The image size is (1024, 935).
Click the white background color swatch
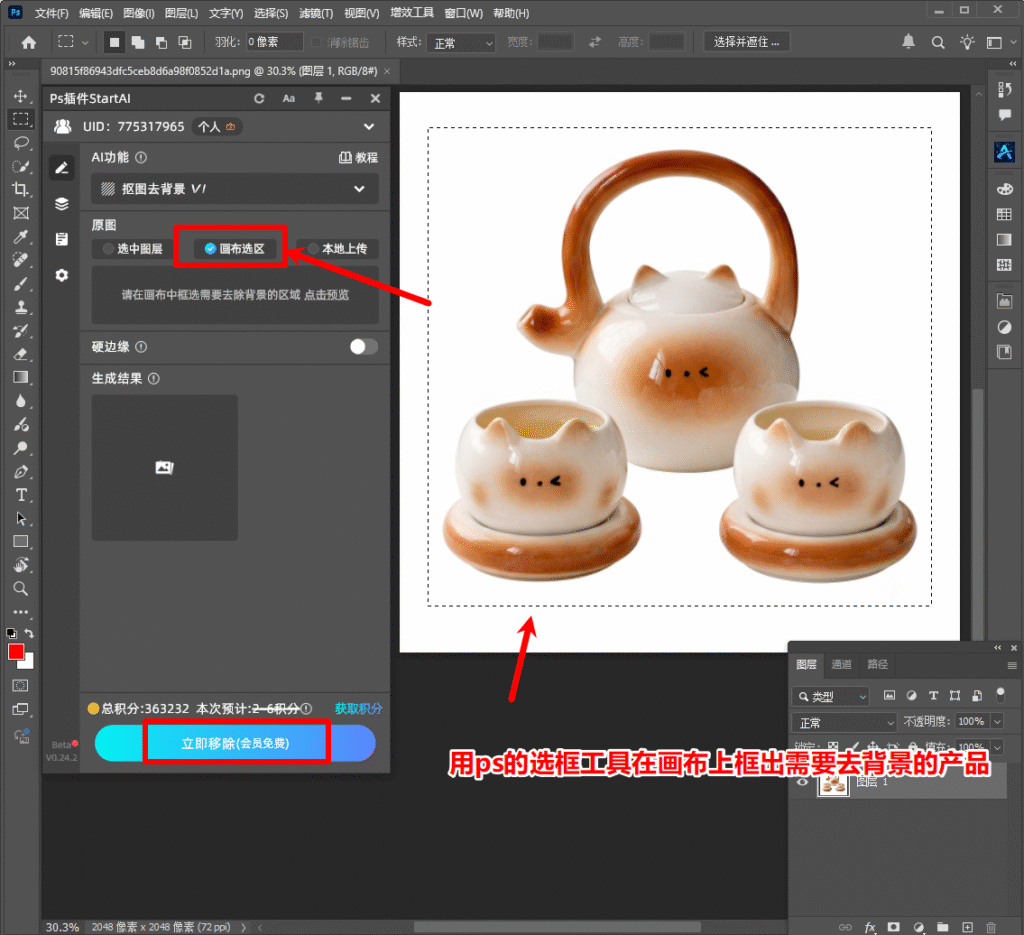(x=27, y=662)
